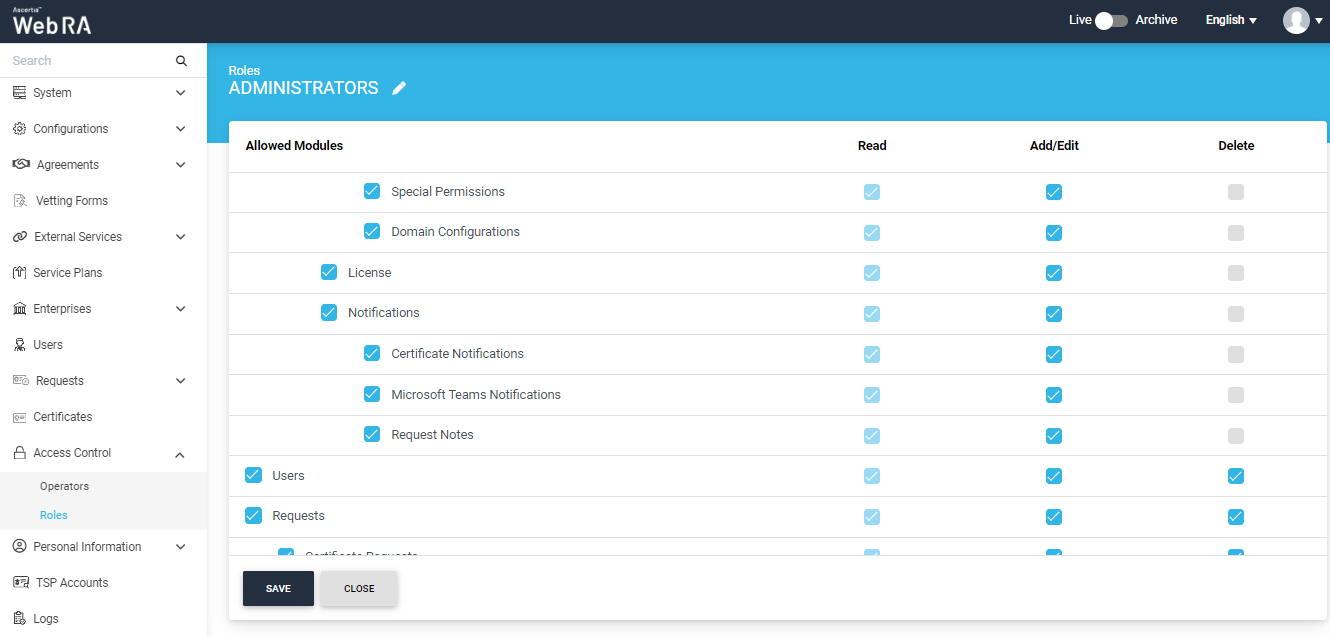Toggle the Live/Archive switch

pos(1111,20)
